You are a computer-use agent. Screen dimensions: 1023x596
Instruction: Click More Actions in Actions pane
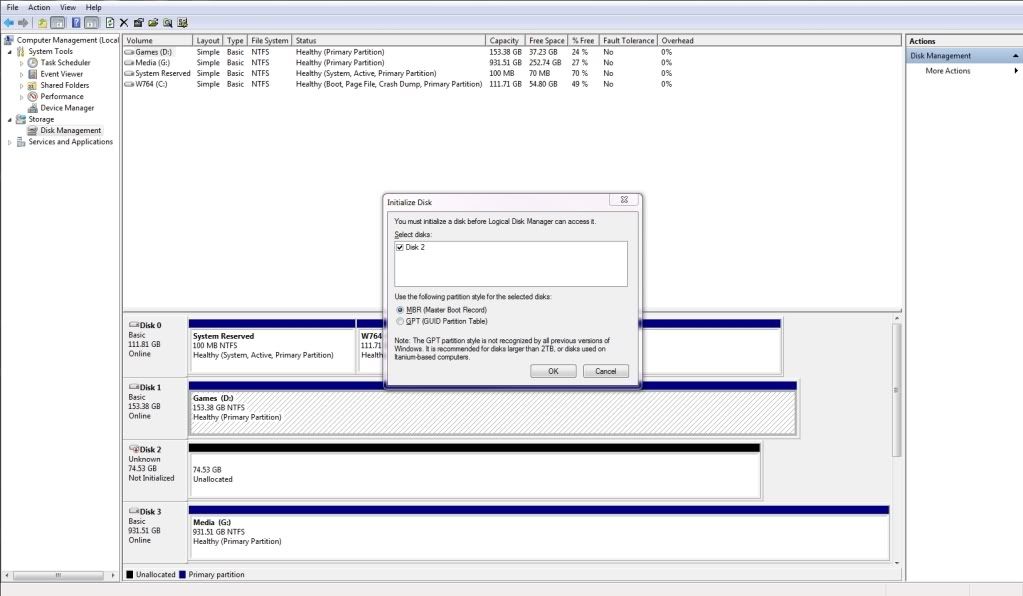coord(947,70)
